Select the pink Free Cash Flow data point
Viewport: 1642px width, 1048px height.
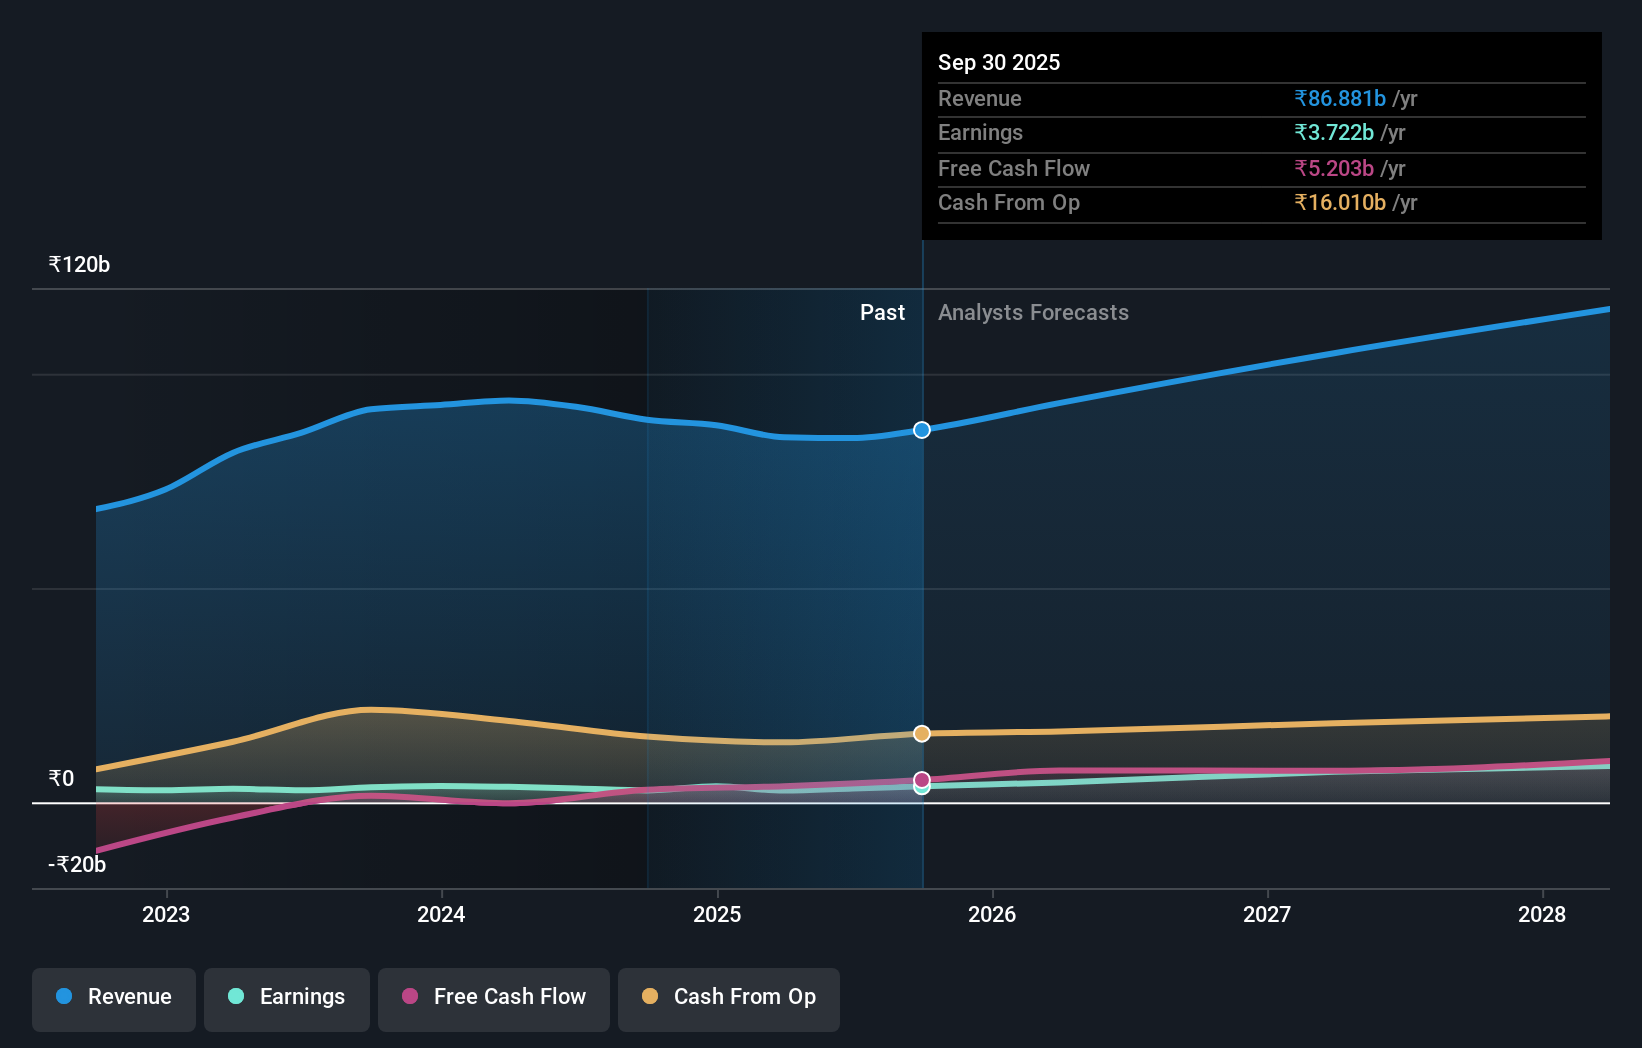tap(921, 778)
